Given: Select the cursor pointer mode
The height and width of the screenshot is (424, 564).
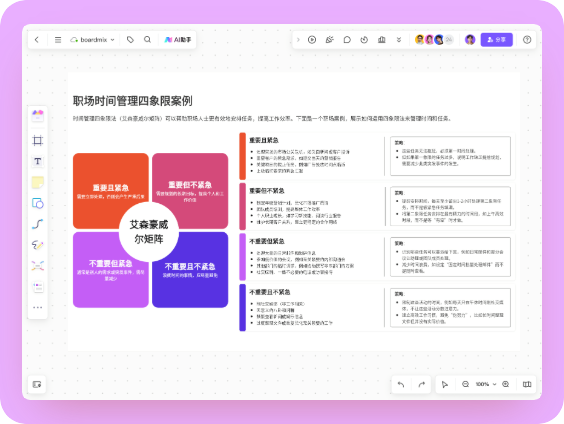Looking at the screenshot, I should pyautogui.click(x=445, y=384).
